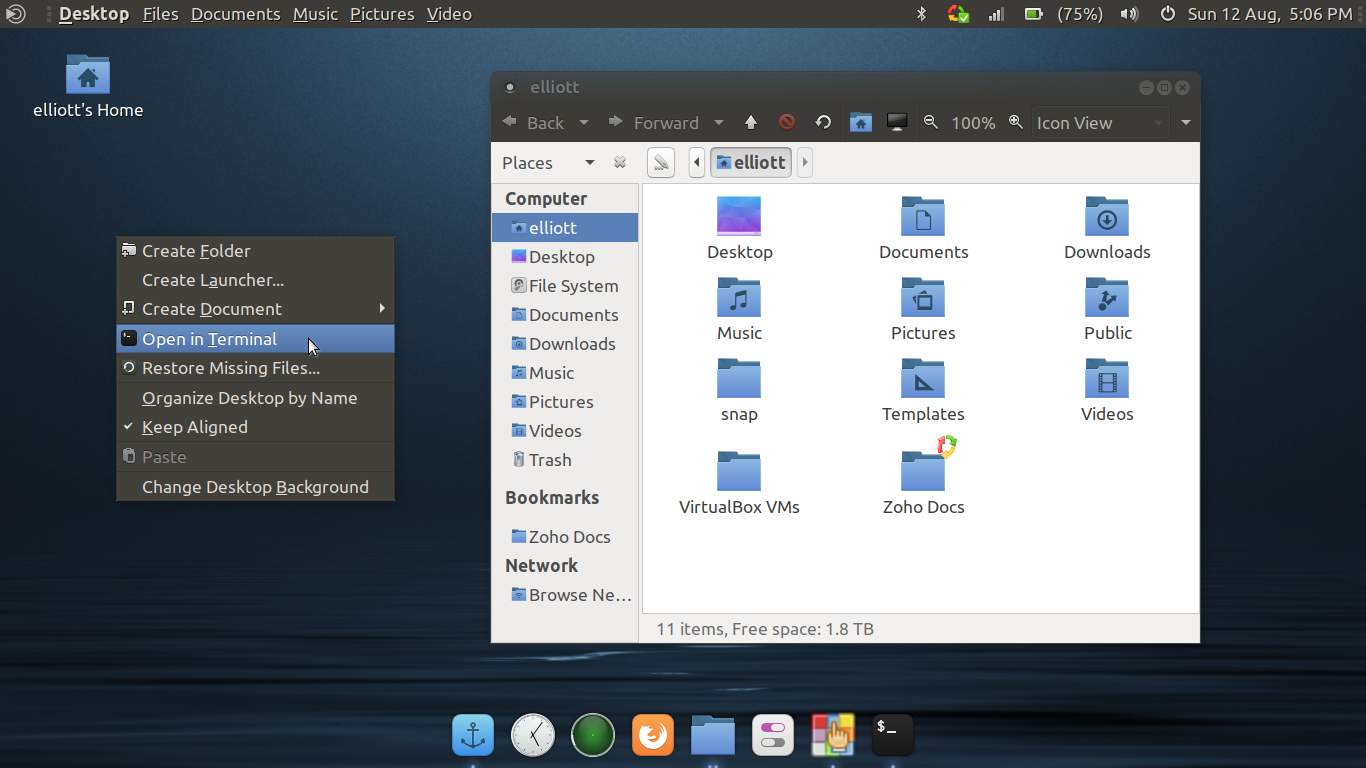Open the Forward history dropdown arrow
Viewport: 1366px width, 768px height.
tap(718, 123)
